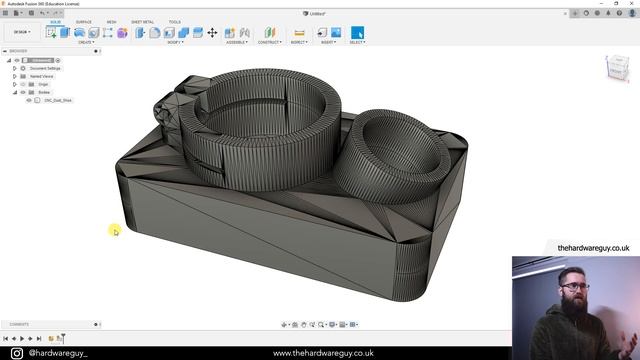The image size is (640, 360).
Task: Select the Offset Plane construct tool
Action: click(270, 33)
